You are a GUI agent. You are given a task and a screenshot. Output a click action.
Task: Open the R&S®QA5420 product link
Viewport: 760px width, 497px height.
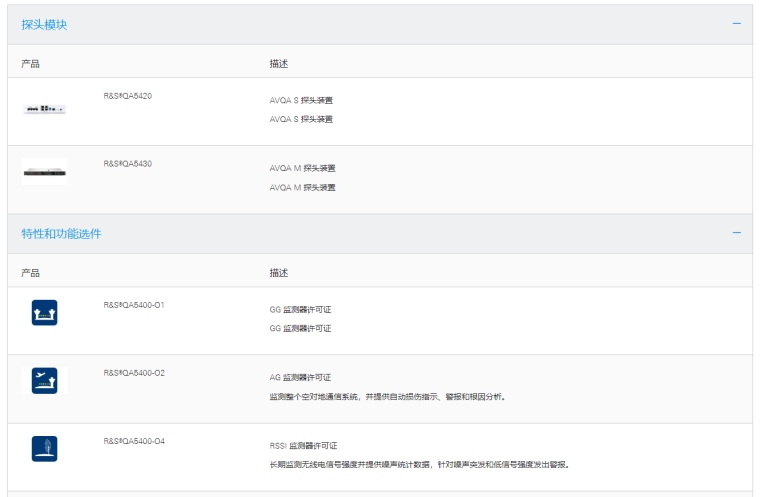pos(127,96)
